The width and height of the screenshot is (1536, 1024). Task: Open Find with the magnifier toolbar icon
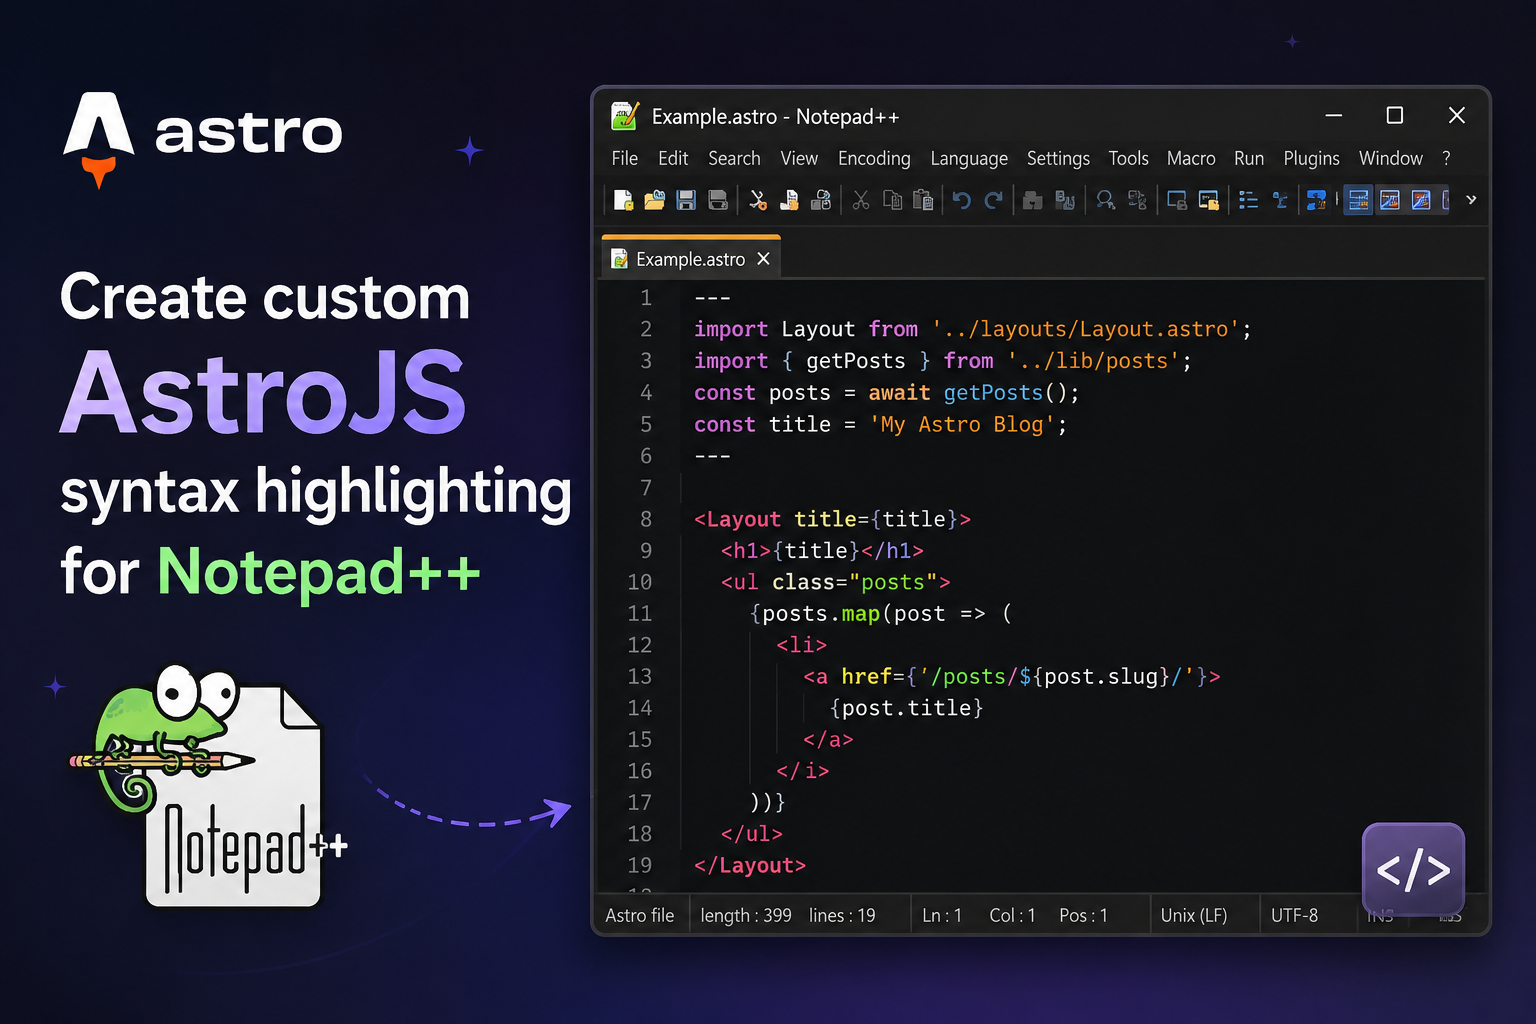[1105, 200]
